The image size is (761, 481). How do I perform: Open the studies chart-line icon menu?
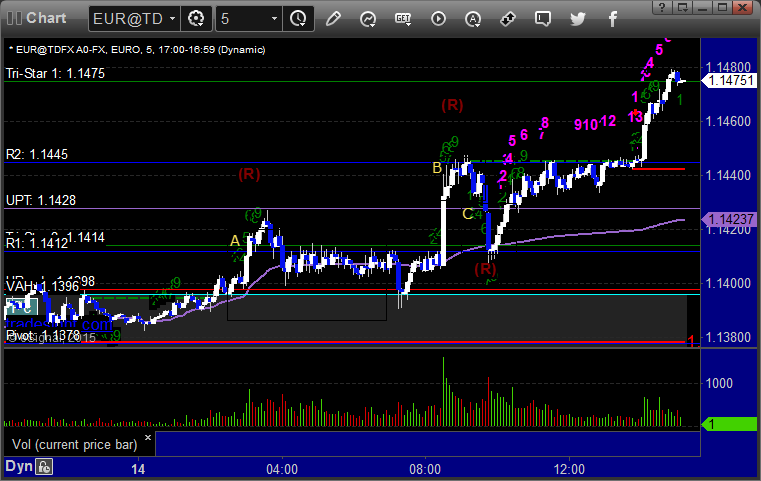pos(368,19)
